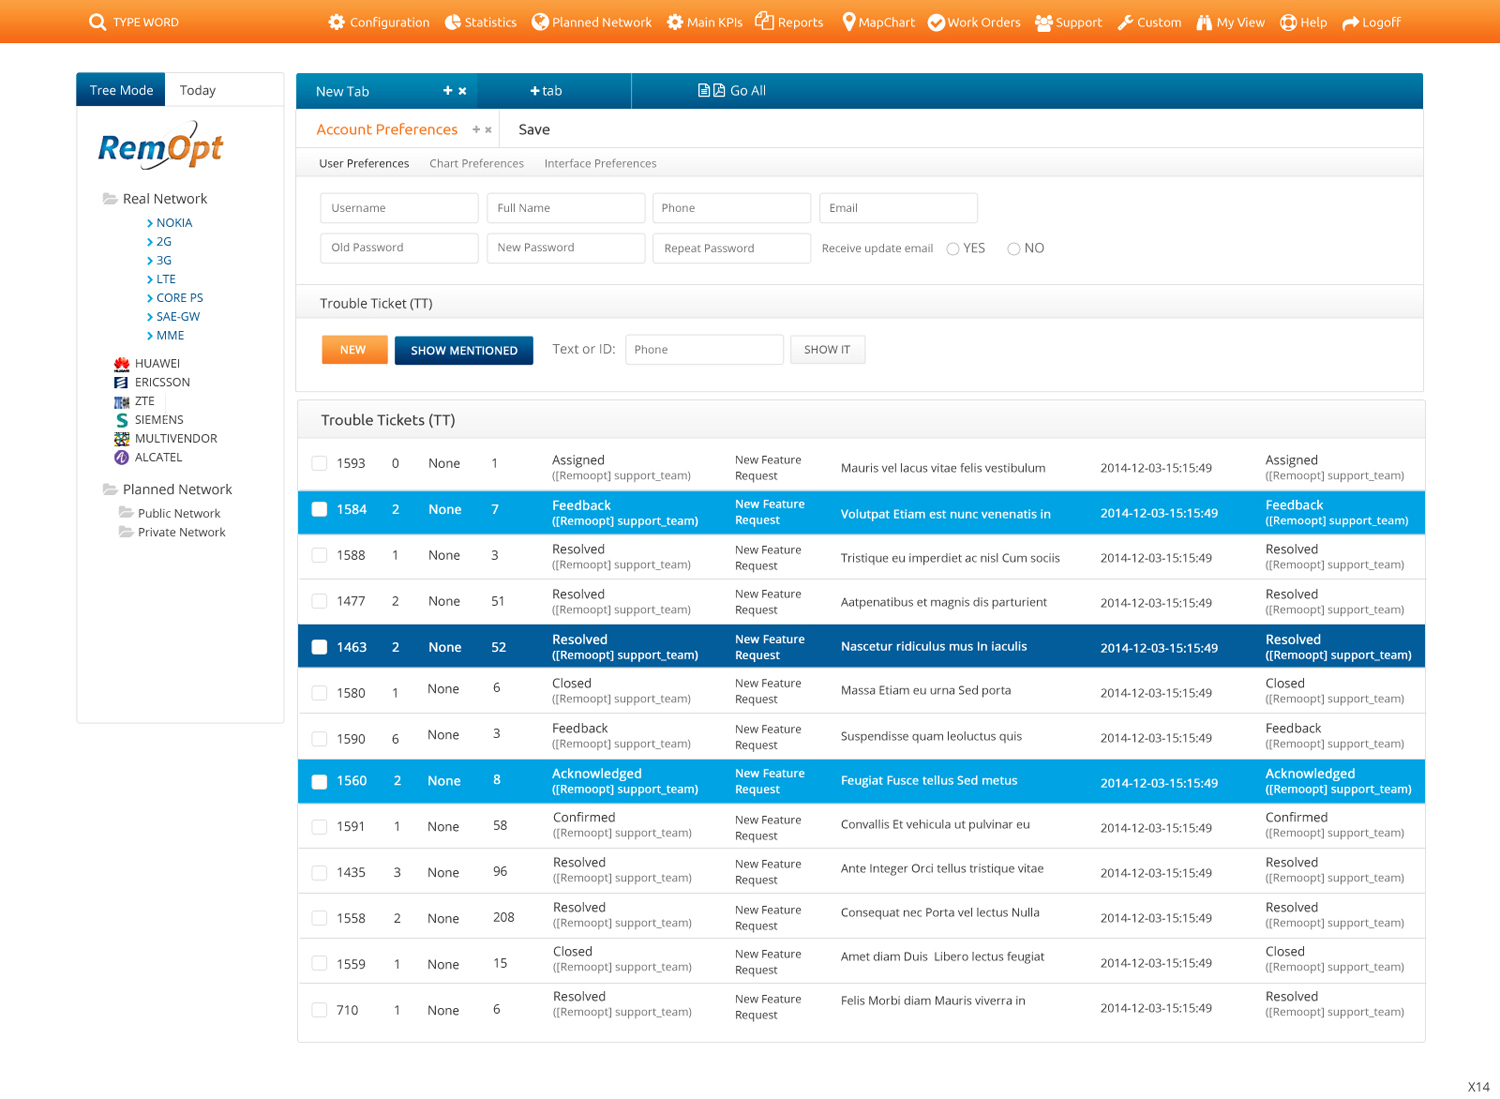Viewport: 1500px width, 1099px height.
Task: Check the box for ticket 1593
Action: click(319, 463)
